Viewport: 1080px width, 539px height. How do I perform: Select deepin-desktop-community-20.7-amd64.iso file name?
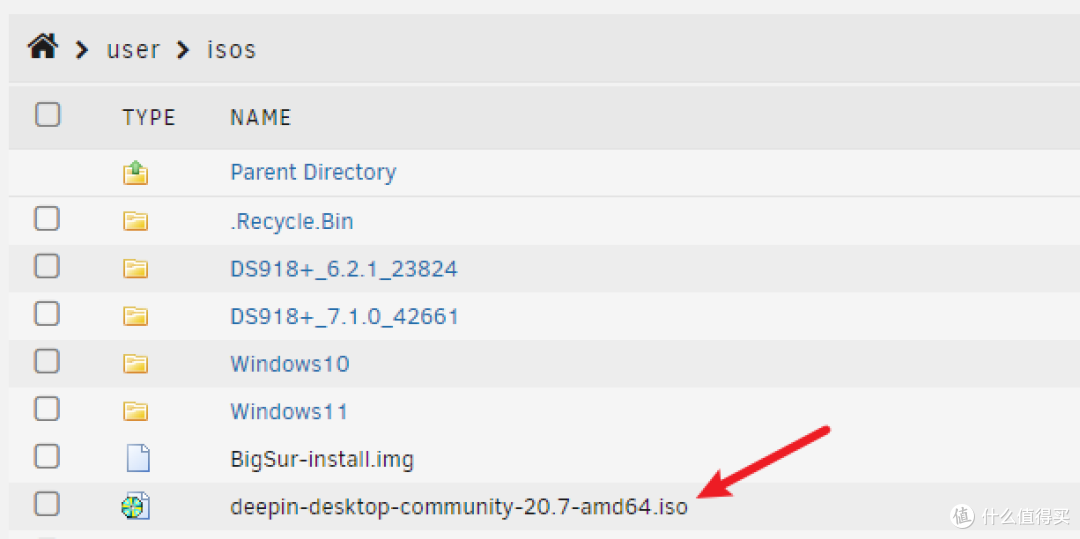pos(459,507)
